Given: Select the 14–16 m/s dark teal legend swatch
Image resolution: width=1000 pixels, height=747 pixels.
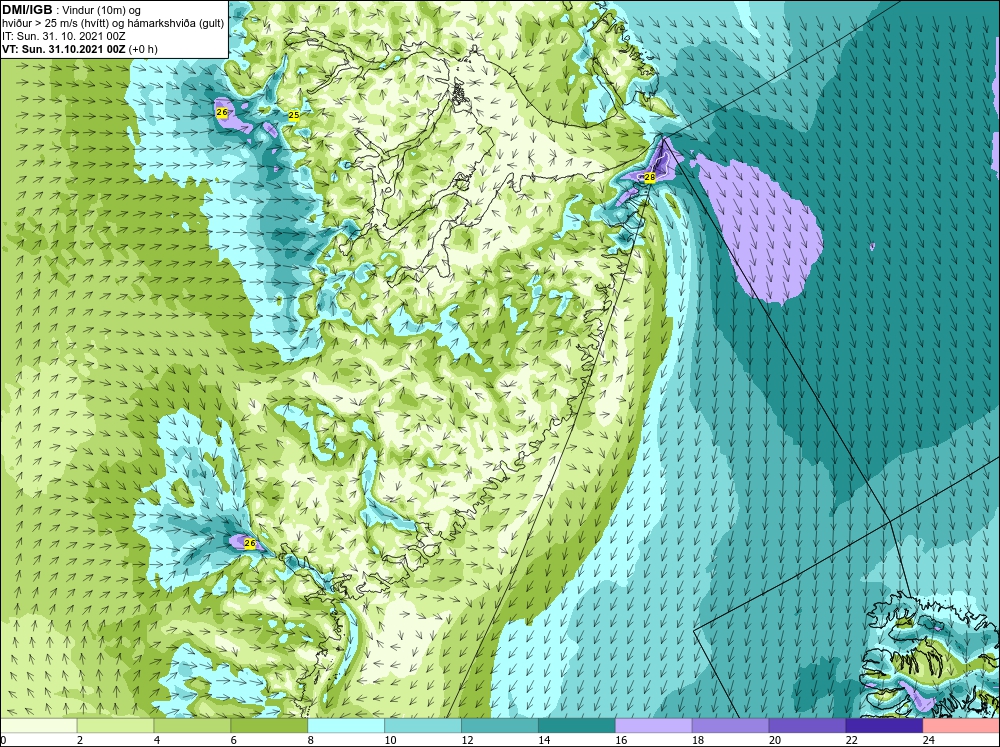Looking at the screenshot, I should (577, 726).
